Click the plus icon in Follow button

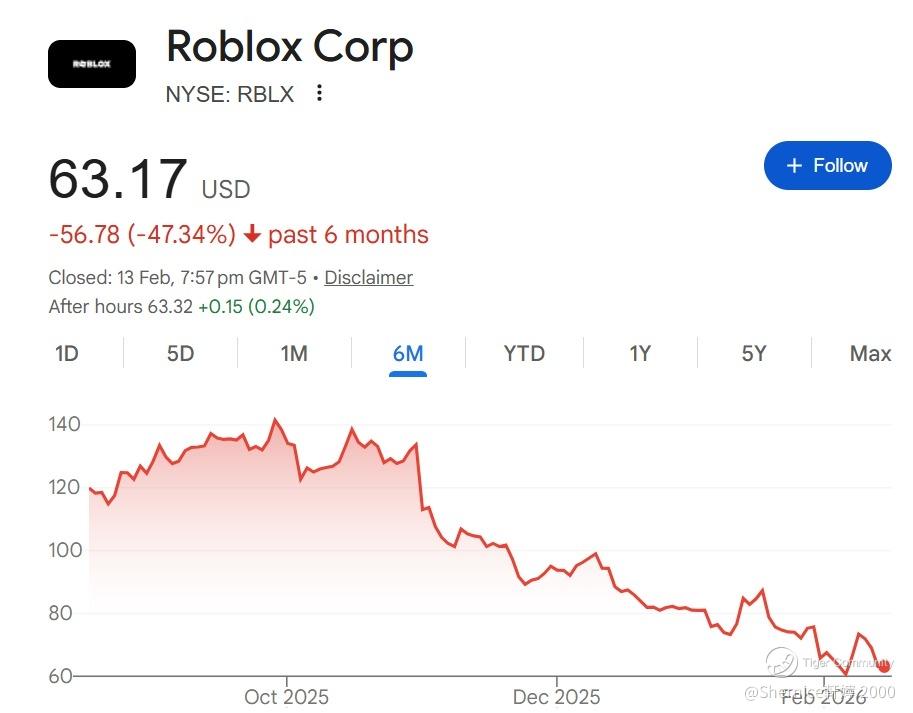(x=794, y=166)
